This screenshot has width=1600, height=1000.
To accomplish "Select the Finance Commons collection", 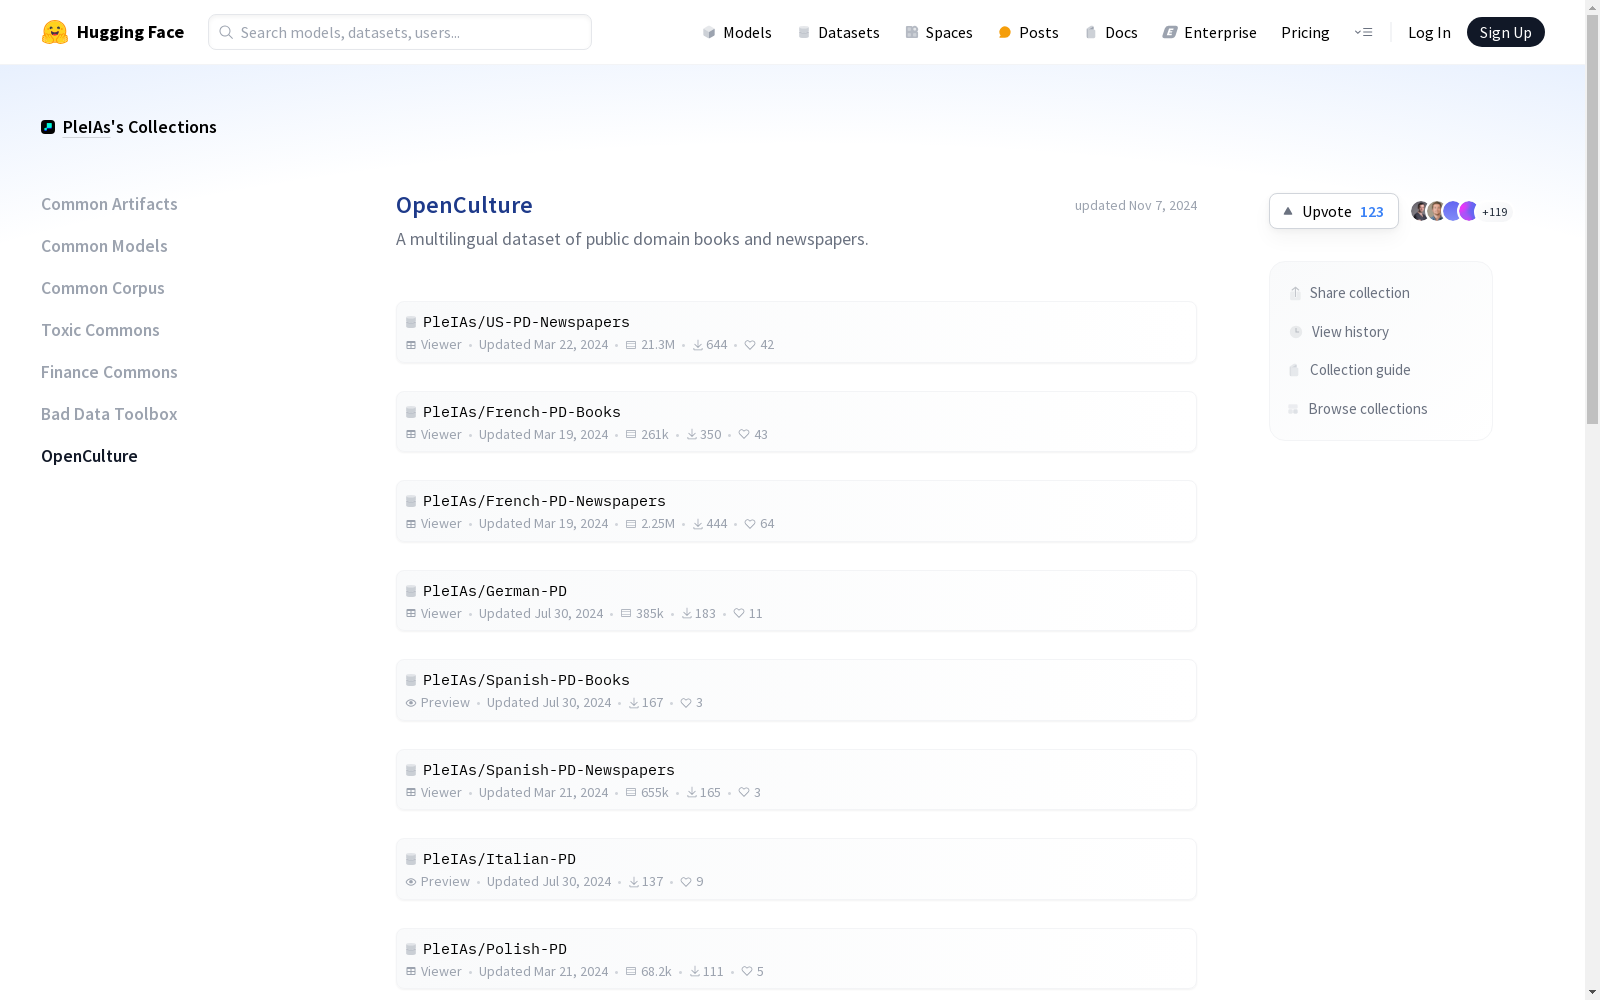I will pyautogui.click(x=109, y=372).
